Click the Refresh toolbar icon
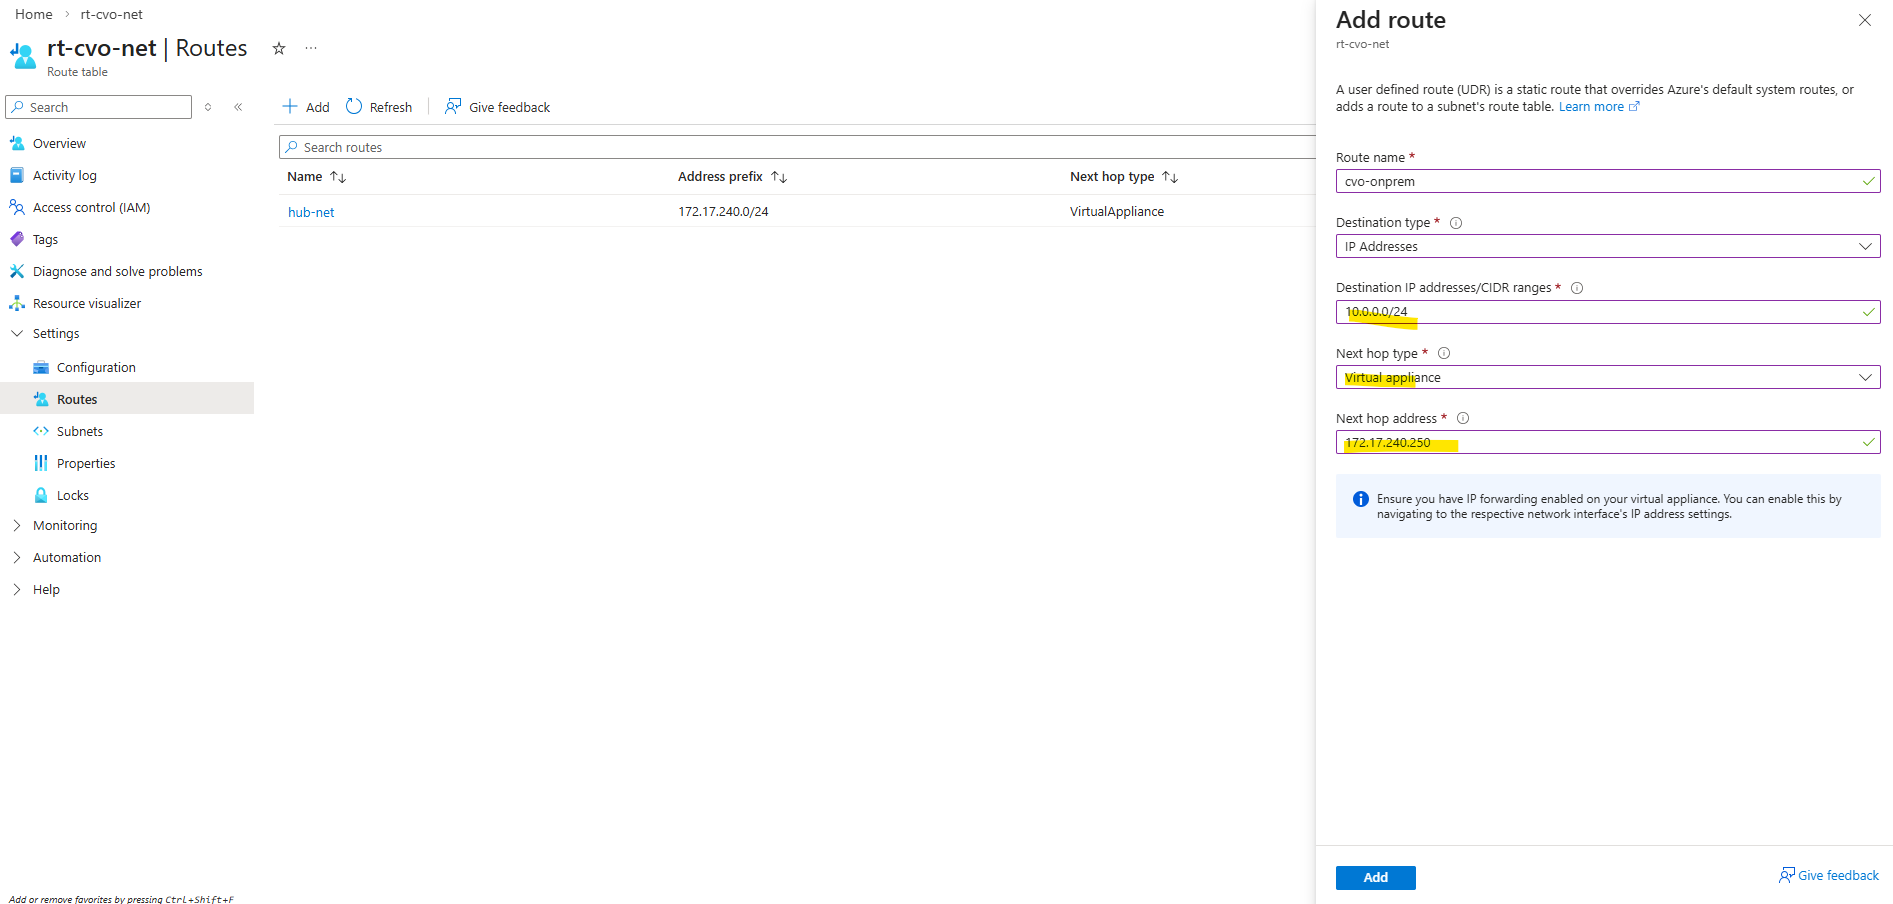 [x=354, y=107]
